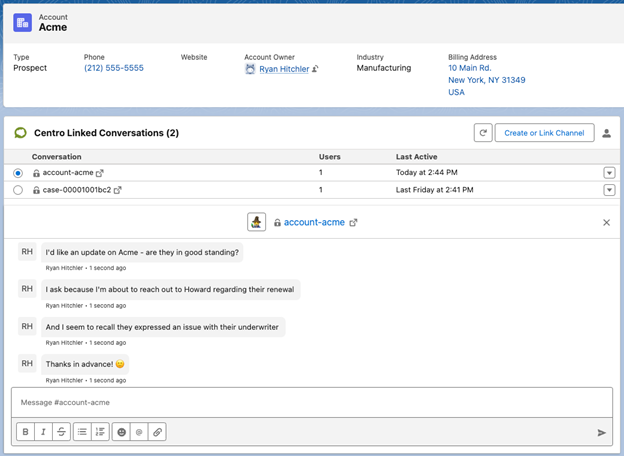Insert an @ mention
The height and width of the screenshot is (456, 624).
(x=139, y=432)
